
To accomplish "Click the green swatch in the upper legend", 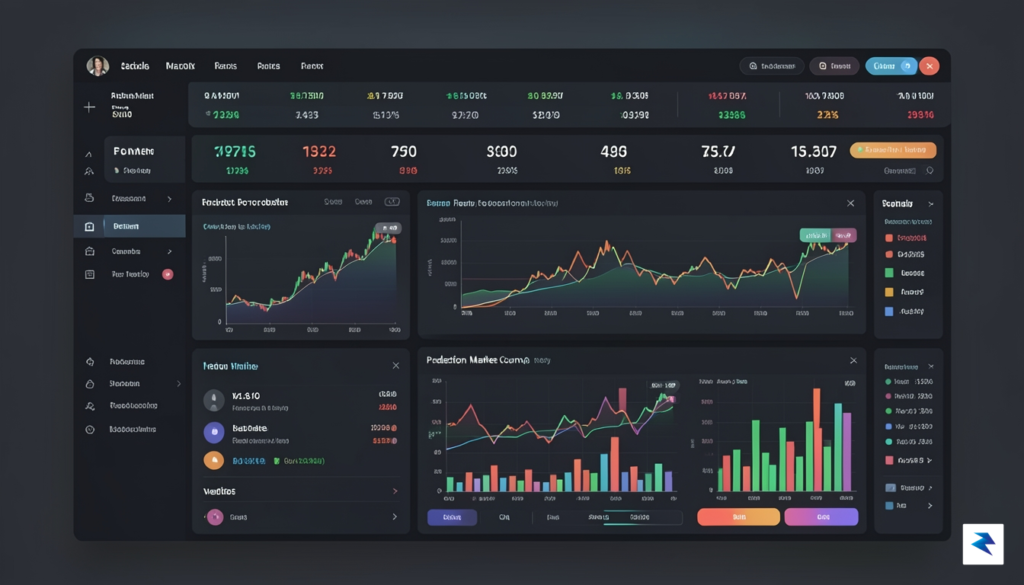I will [x=889, y=273].
